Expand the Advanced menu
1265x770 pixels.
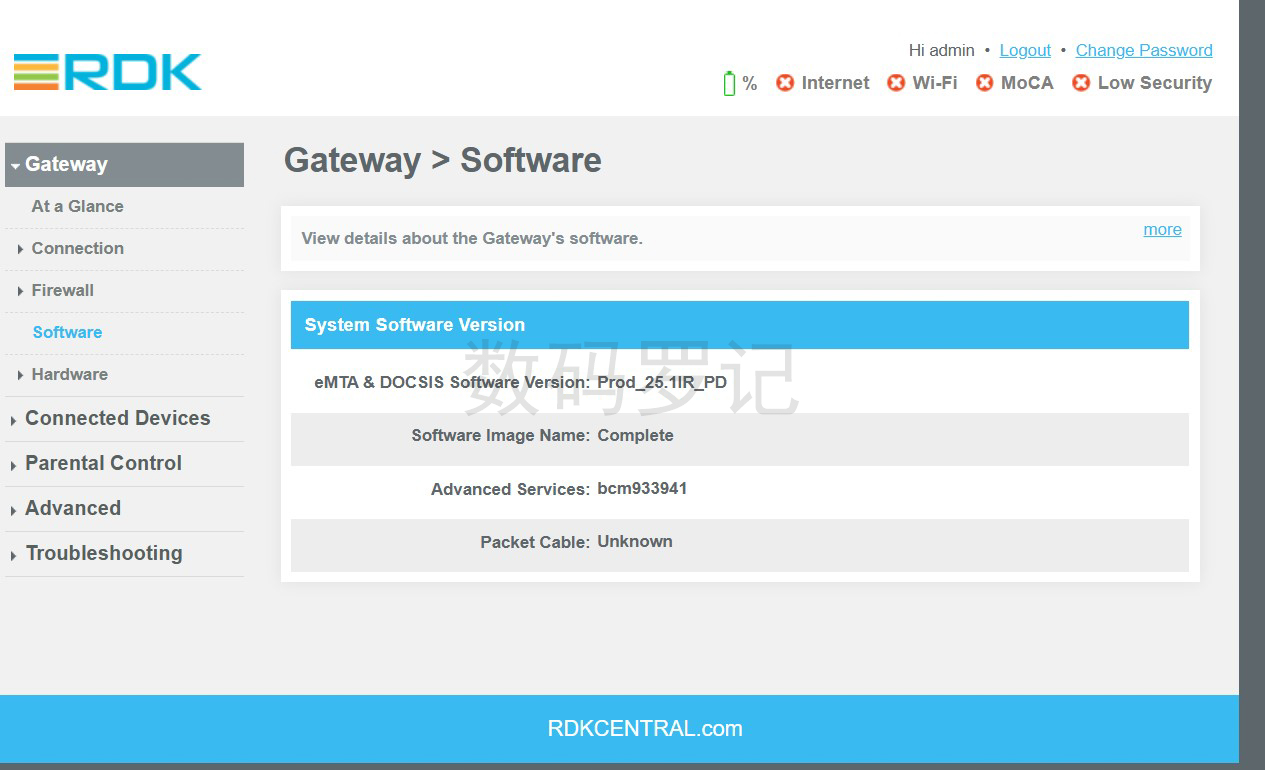point(72,508)
